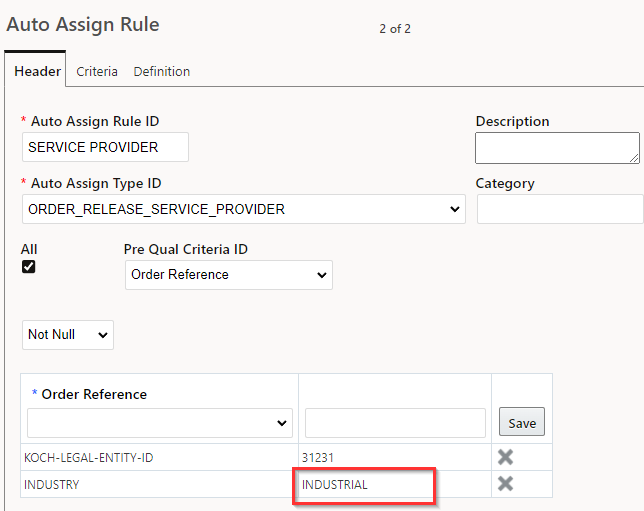Viewport: 644px width, 511px height.
Task: Click the Order Reference value text box
Action: 395,423
